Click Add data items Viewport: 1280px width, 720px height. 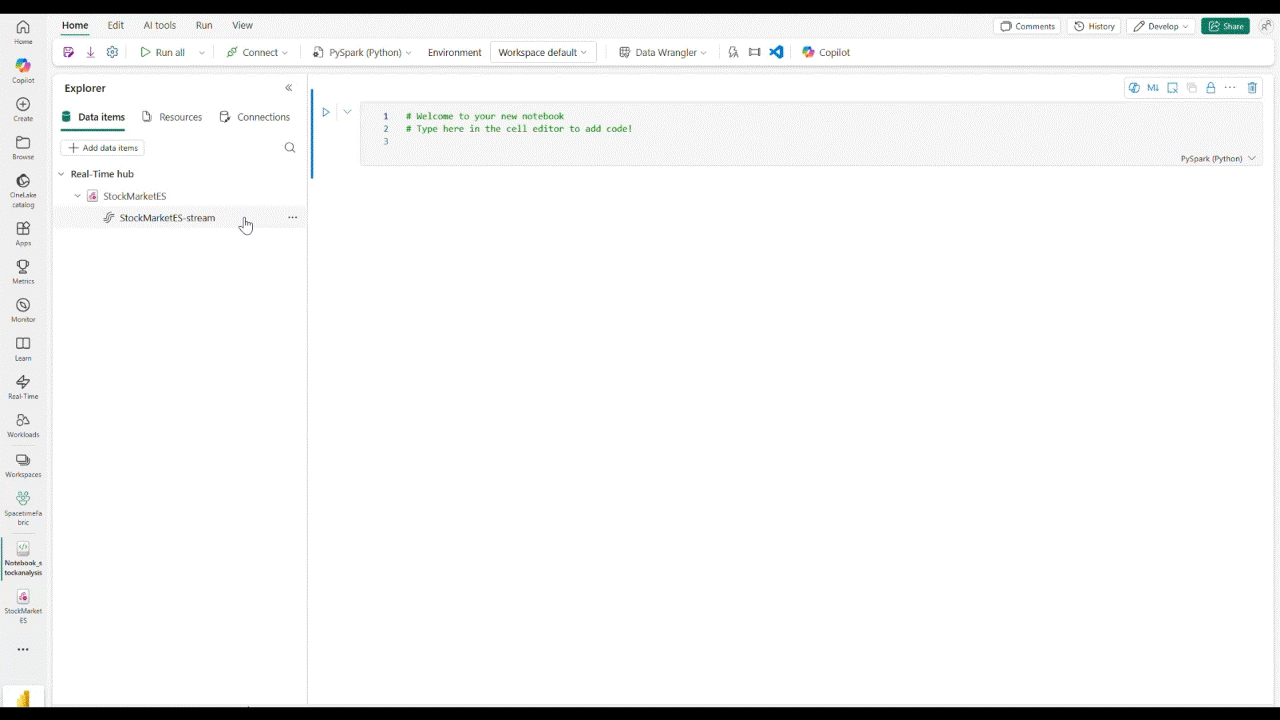pos(102,147)
